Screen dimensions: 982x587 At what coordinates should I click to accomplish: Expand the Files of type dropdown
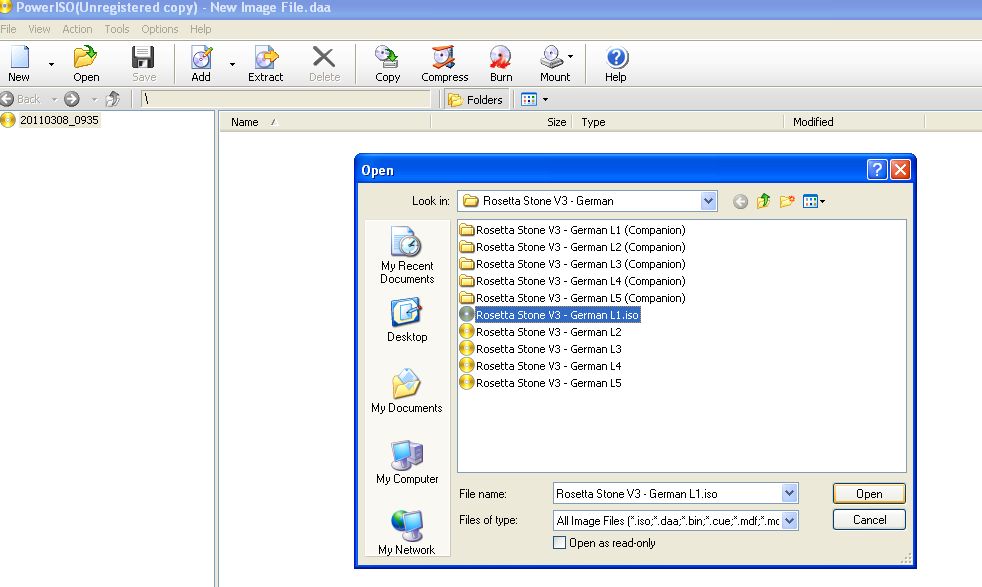coord(789,520)
